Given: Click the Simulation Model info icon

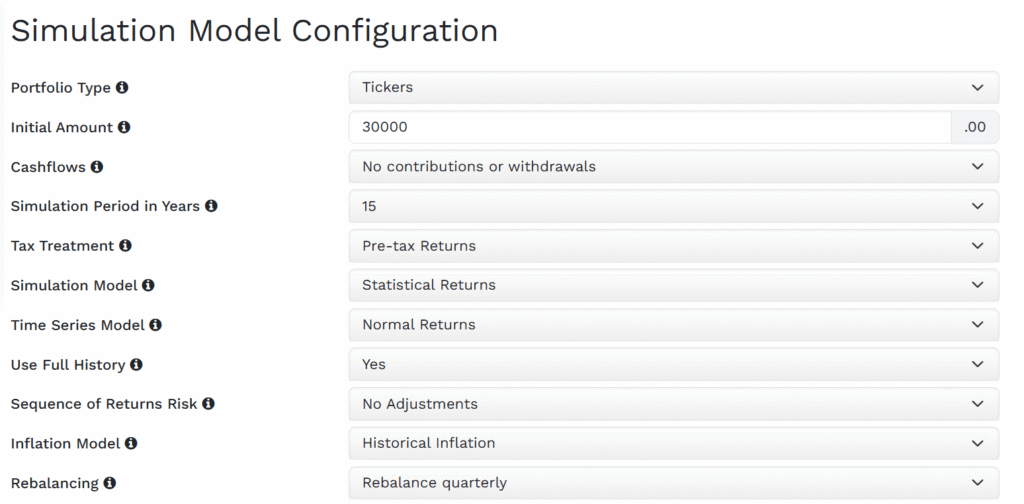Looking at the screenshot, I should click(x=148, y=285).
